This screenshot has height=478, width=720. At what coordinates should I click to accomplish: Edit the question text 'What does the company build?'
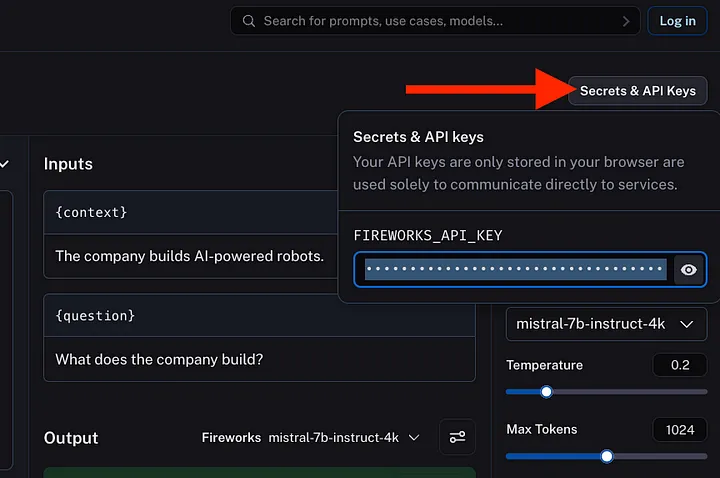[160, 359]
